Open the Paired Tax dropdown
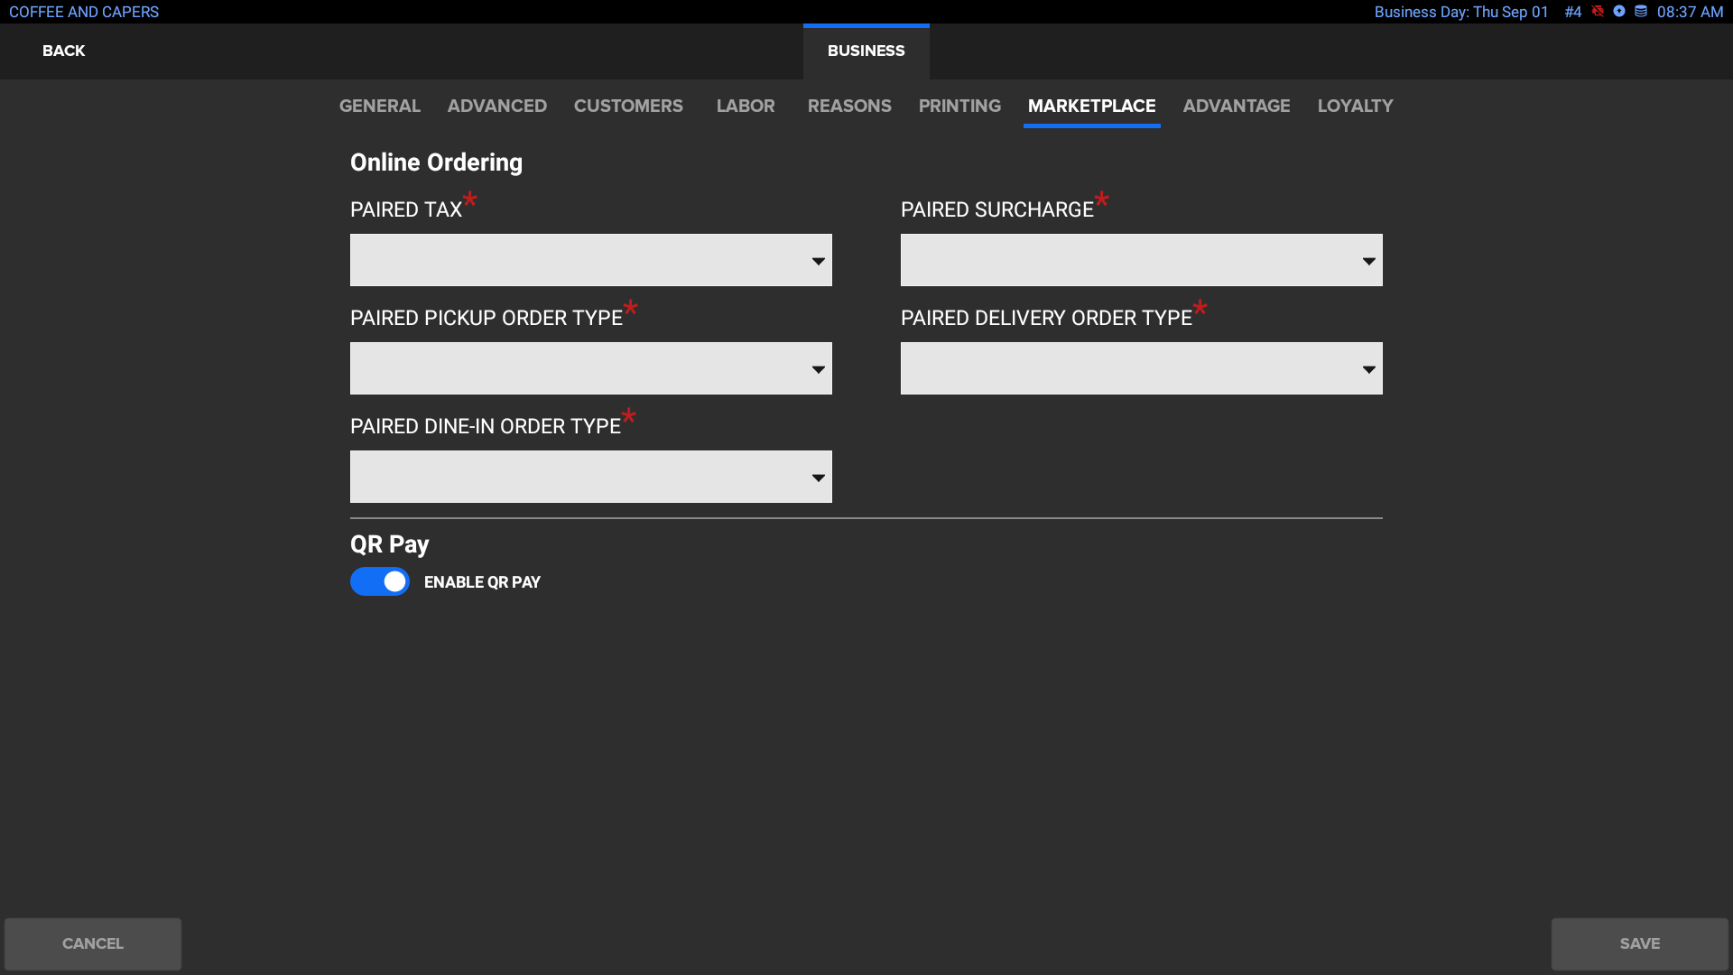Screen dimensions: 1733x975 point(590,260)
